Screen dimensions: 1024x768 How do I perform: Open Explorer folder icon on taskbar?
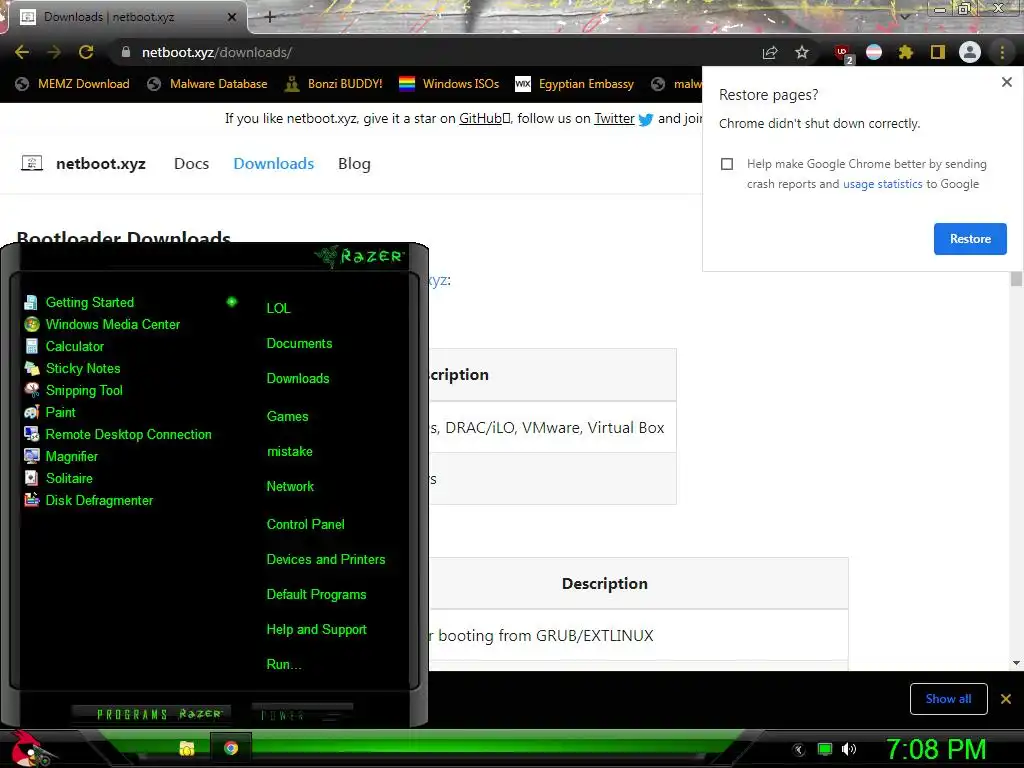click(x=187, y=748)
